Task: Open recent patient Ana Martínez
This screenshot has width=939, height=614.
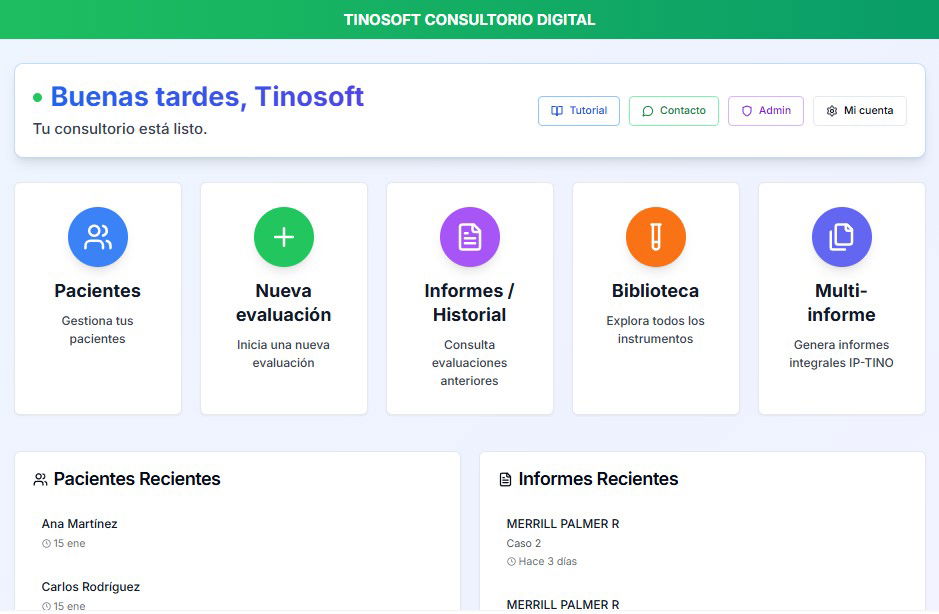Action: (x=80, y=524)
